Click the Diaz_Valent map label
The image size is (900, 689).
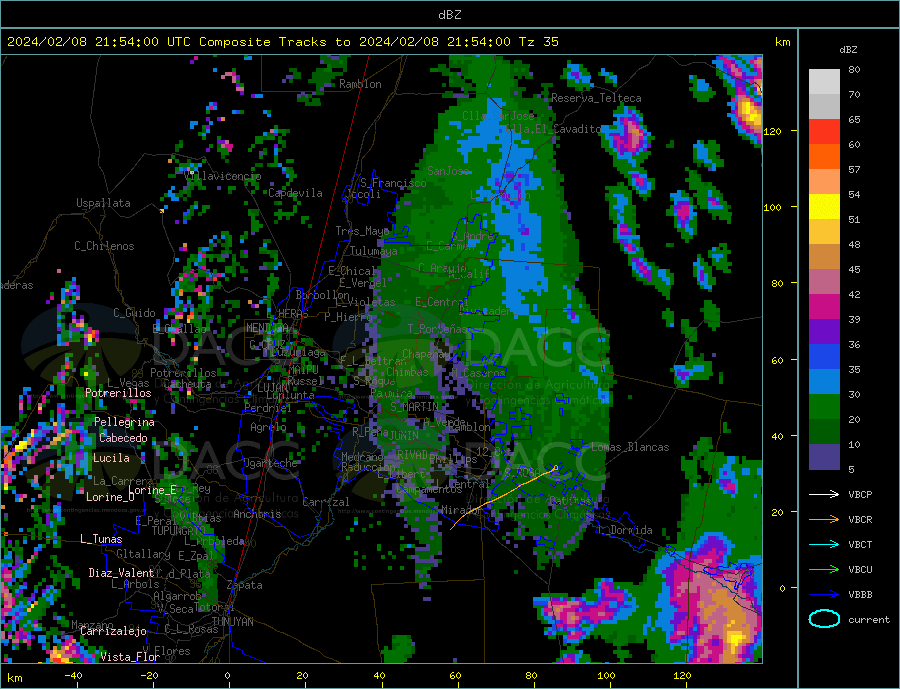point(121,572)
